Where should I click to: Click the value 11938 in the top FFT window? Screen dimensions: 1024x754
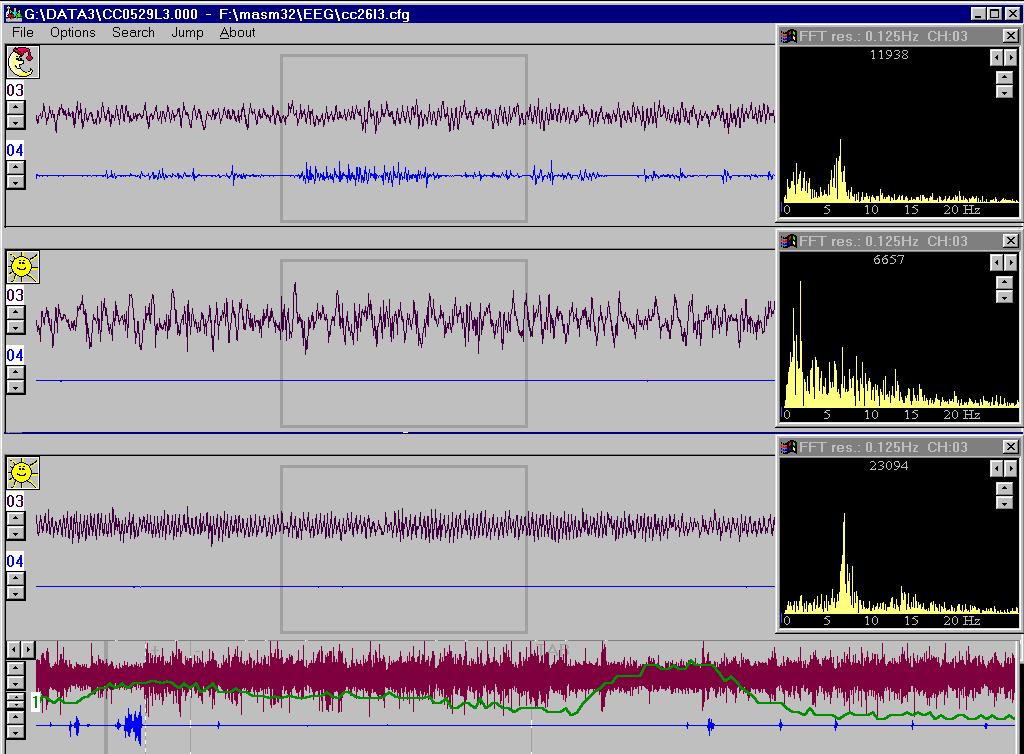(889, 55)
